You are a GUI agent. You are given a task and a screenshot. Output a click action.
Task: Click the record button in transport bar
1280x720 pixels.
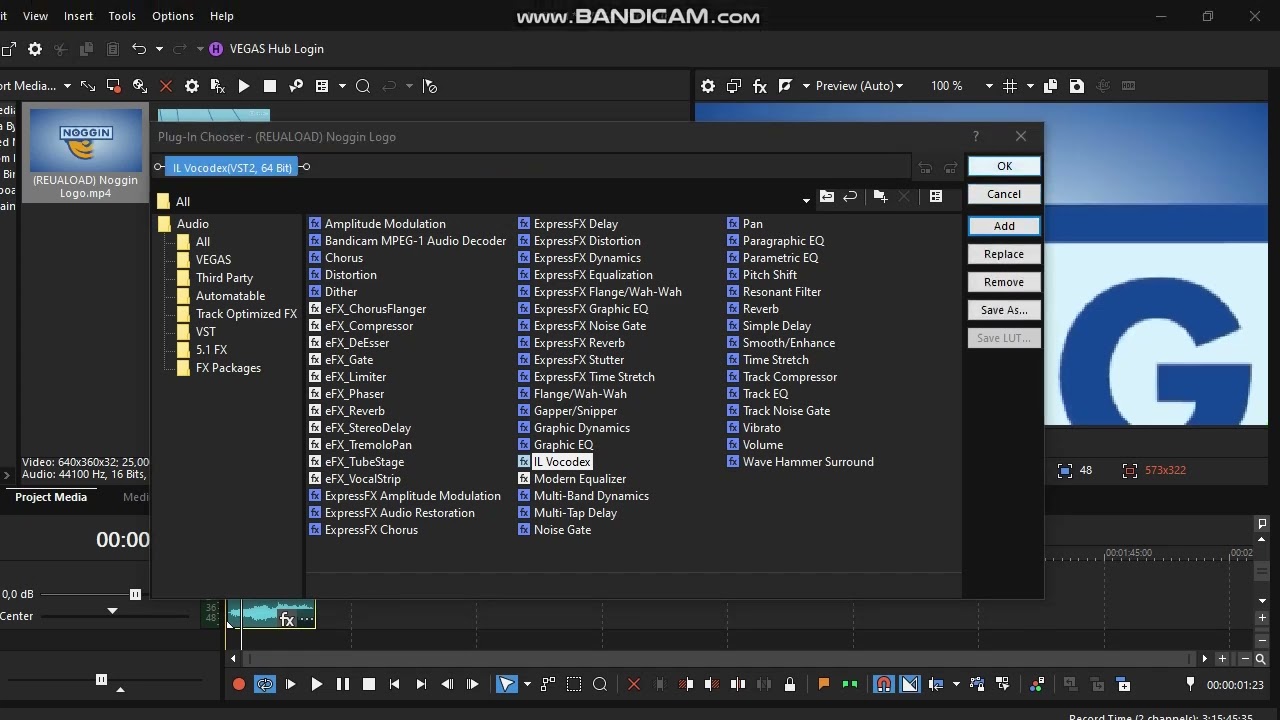[239, 684]
